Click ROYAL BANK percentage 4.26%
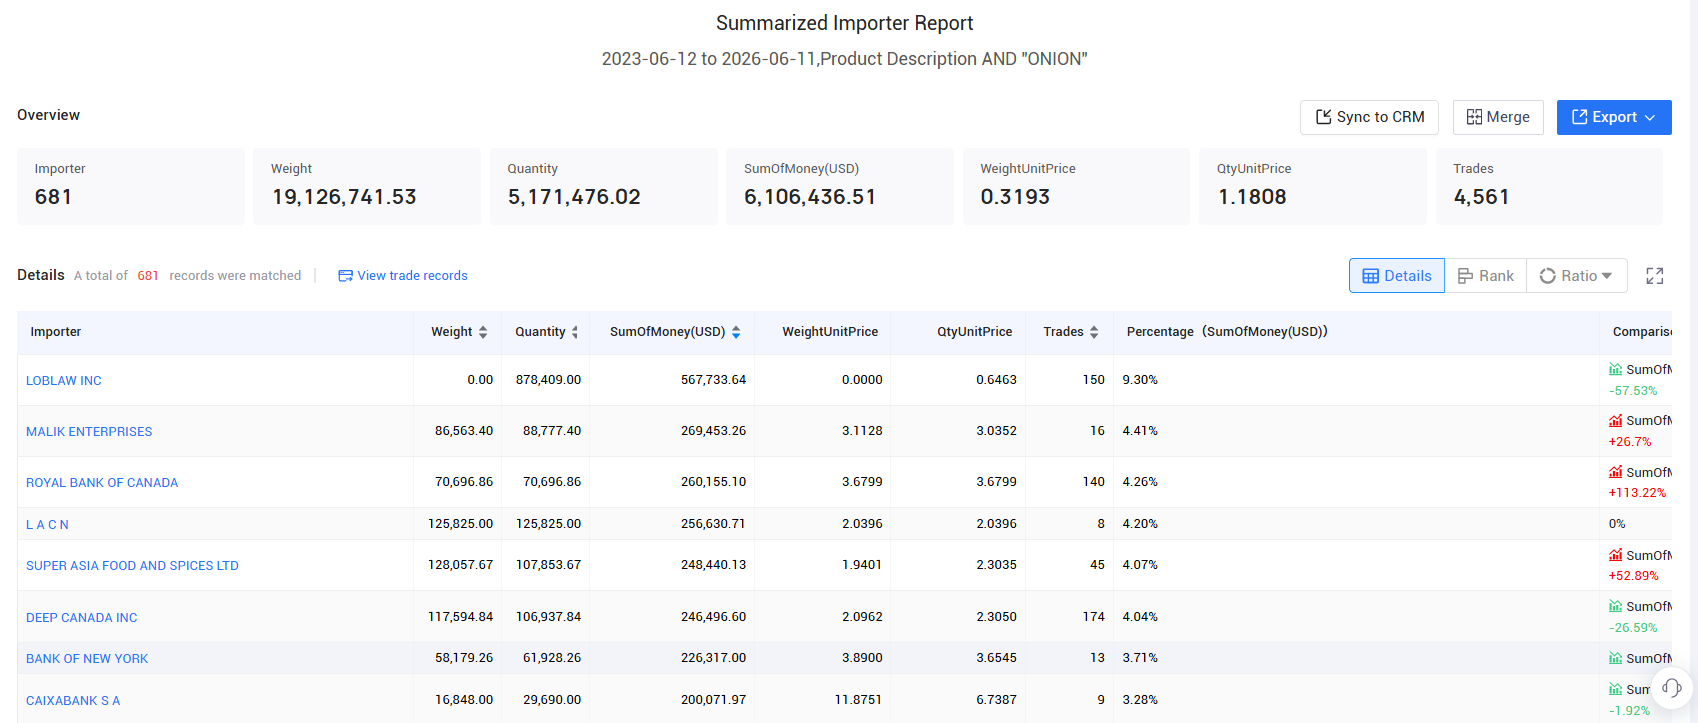This screenshot has height=723, width=1698. pyautogui.click(x=1140, y=482)
